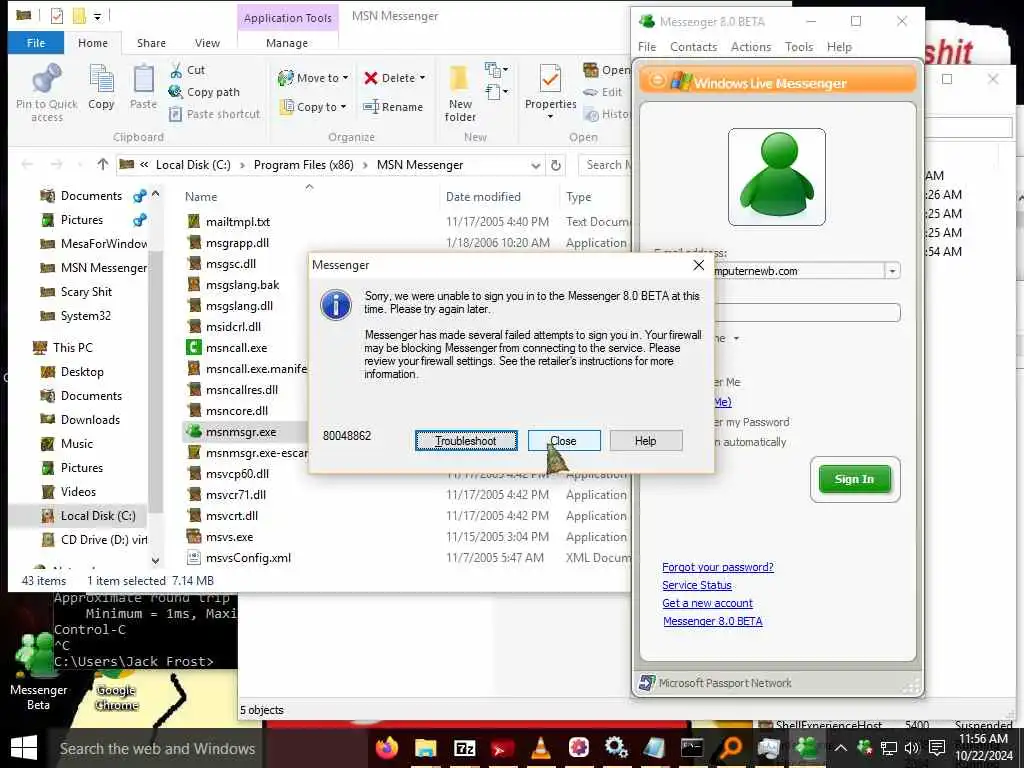Show hidden system tray icons chevron
Screen dimensions: 1024x768
[x=840, y=748]
